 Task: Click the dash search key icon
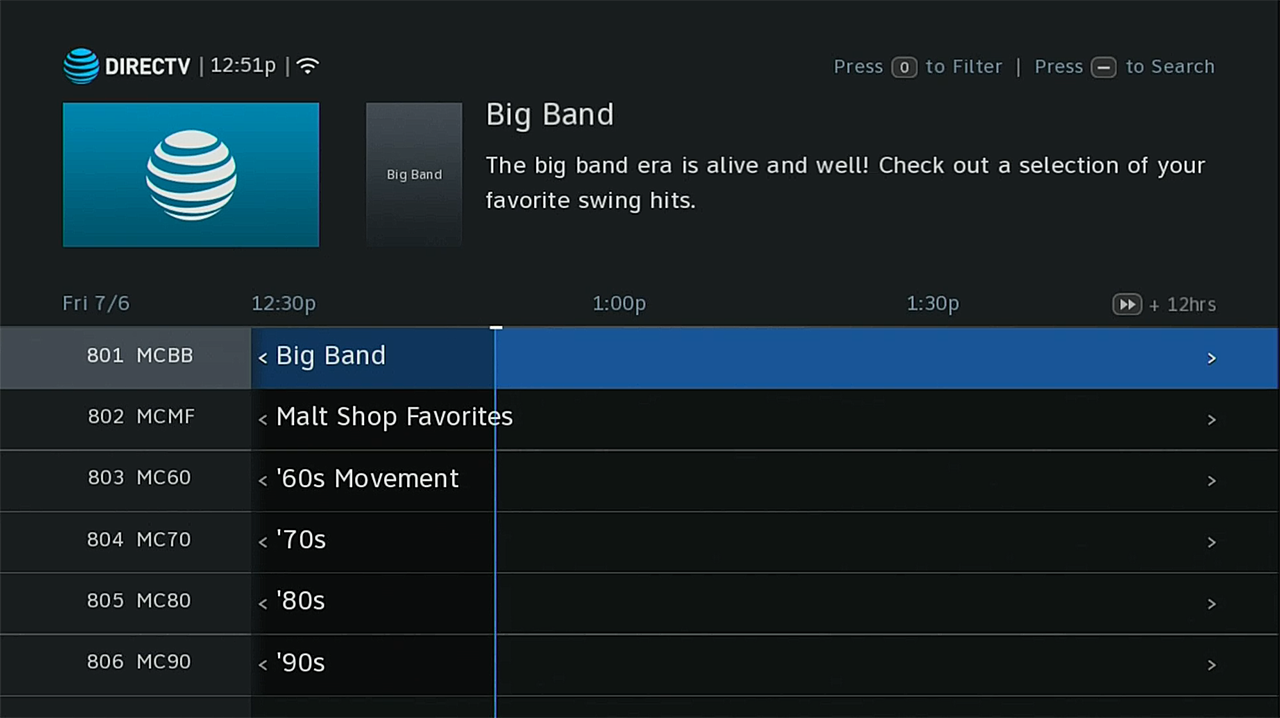click(x=1103, y=67)
